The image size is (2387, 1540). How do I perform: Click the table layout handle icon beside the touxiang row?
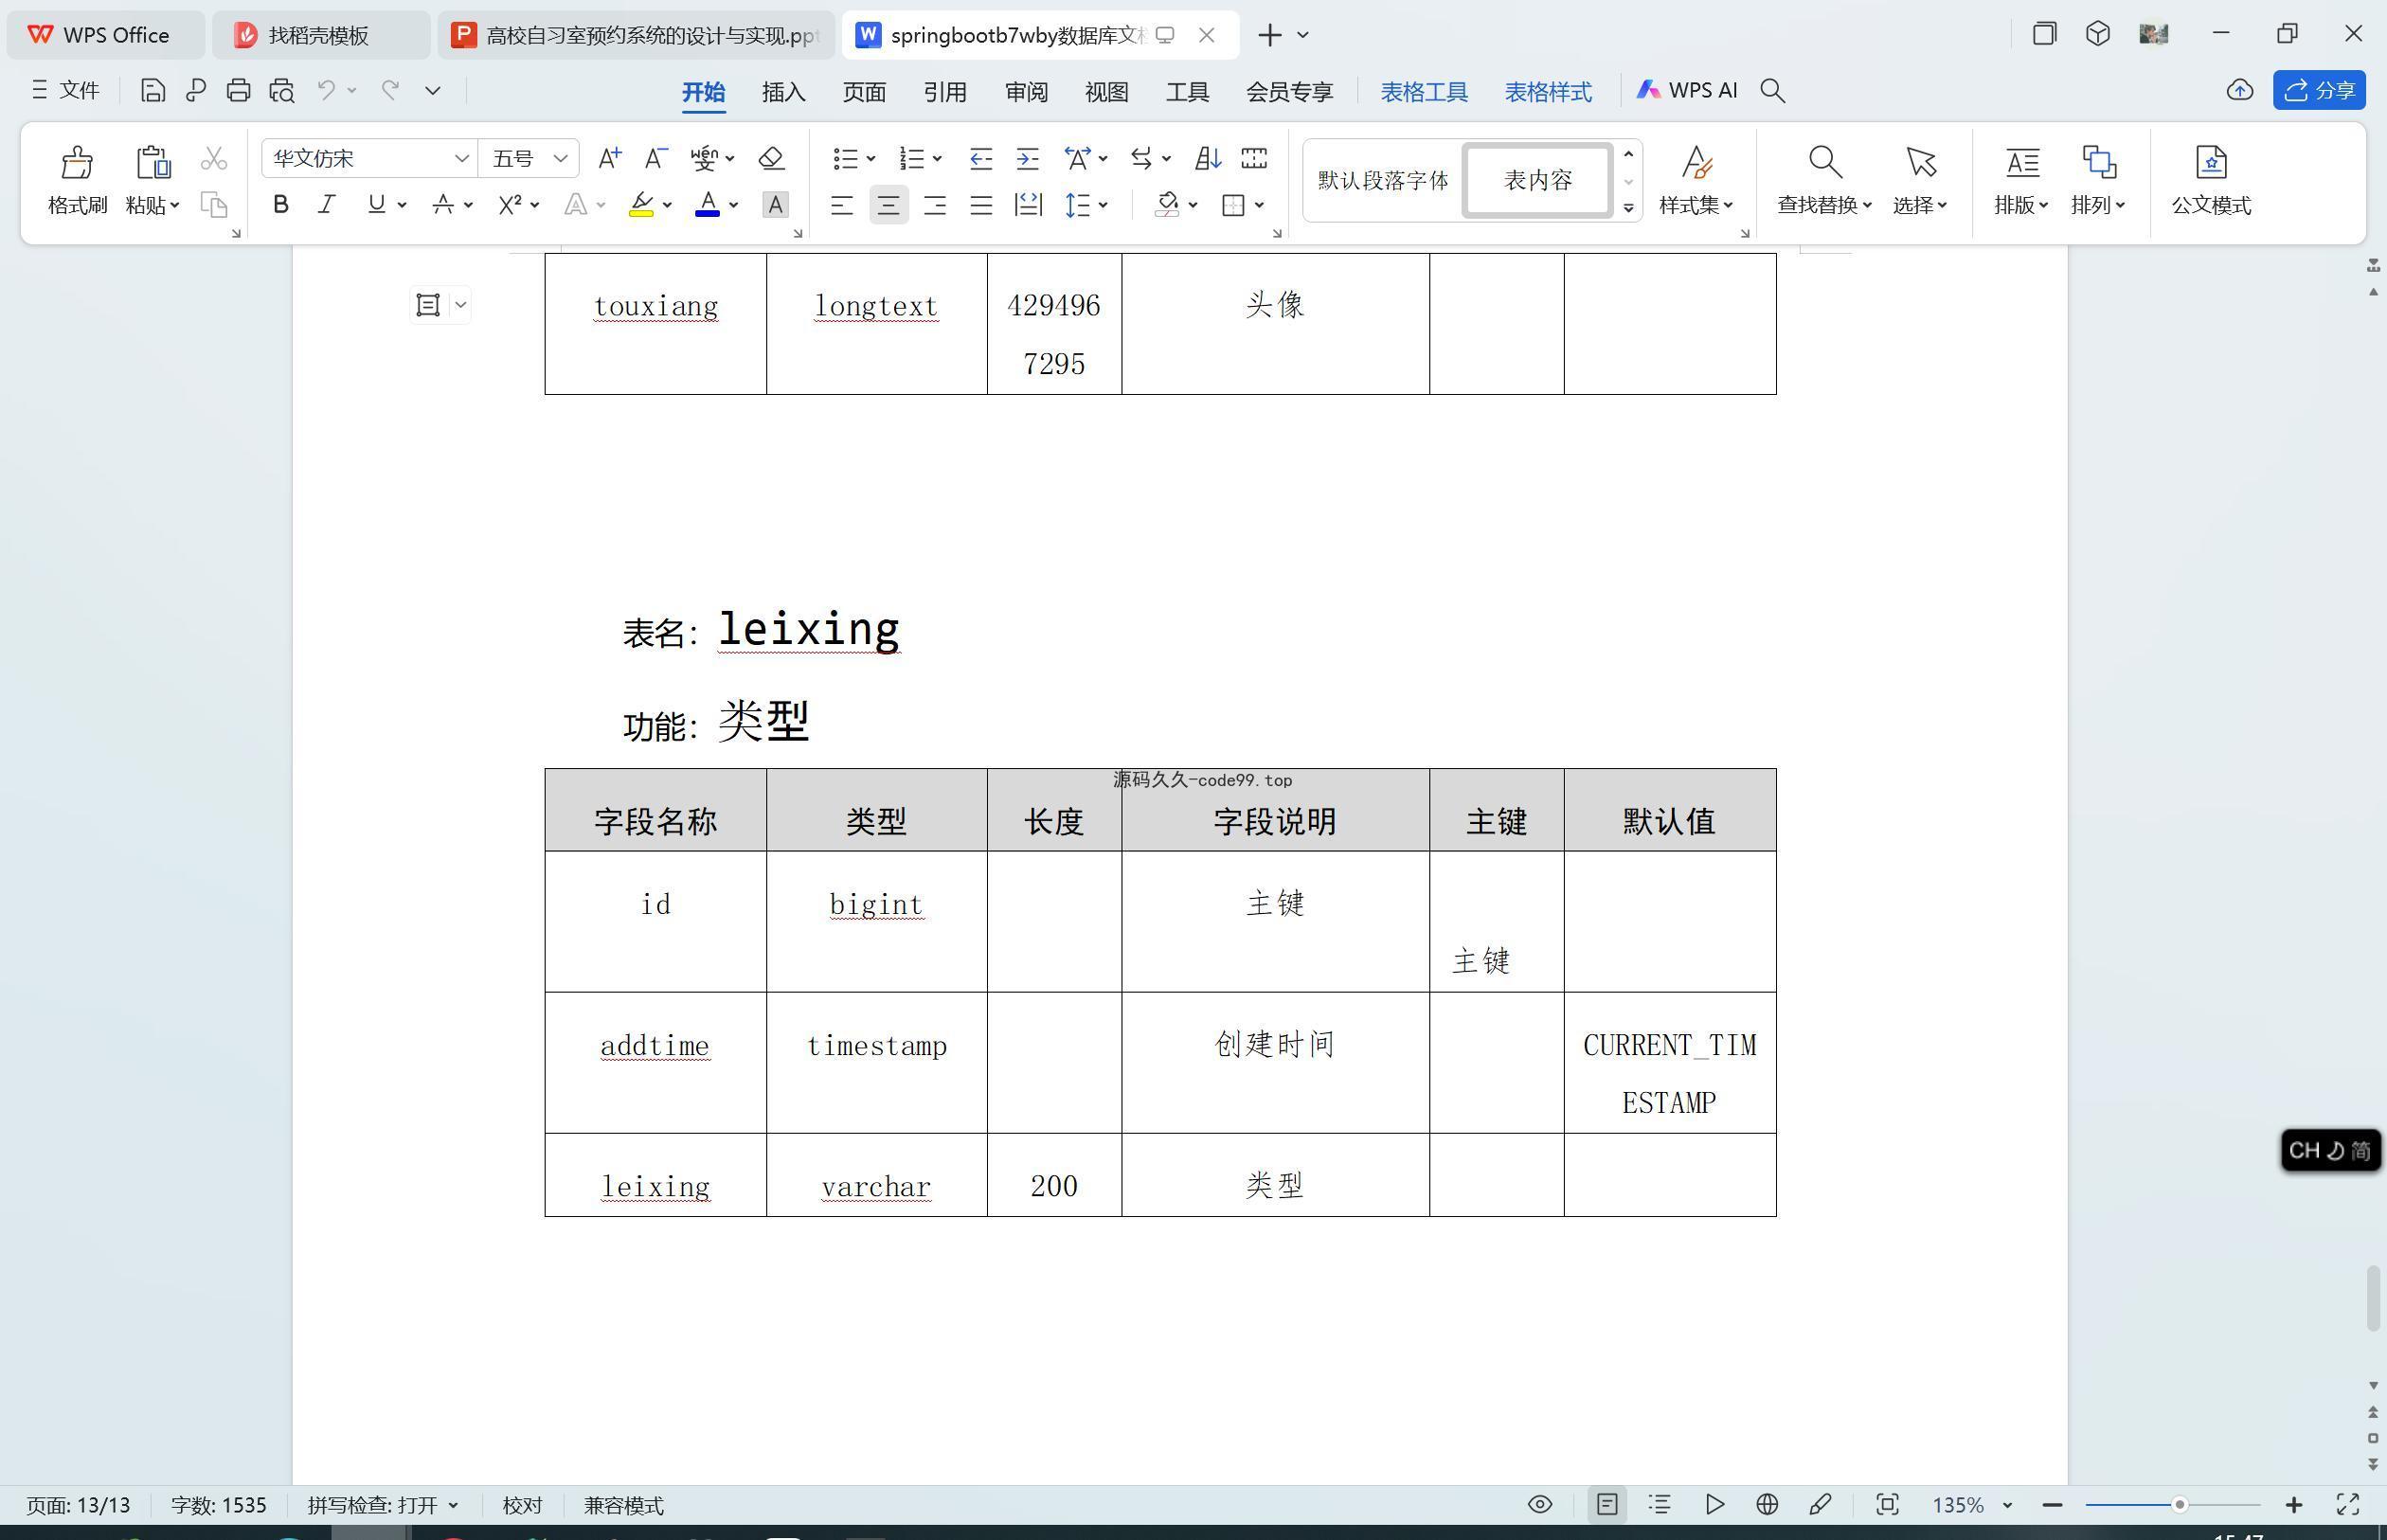coord(428,305)
